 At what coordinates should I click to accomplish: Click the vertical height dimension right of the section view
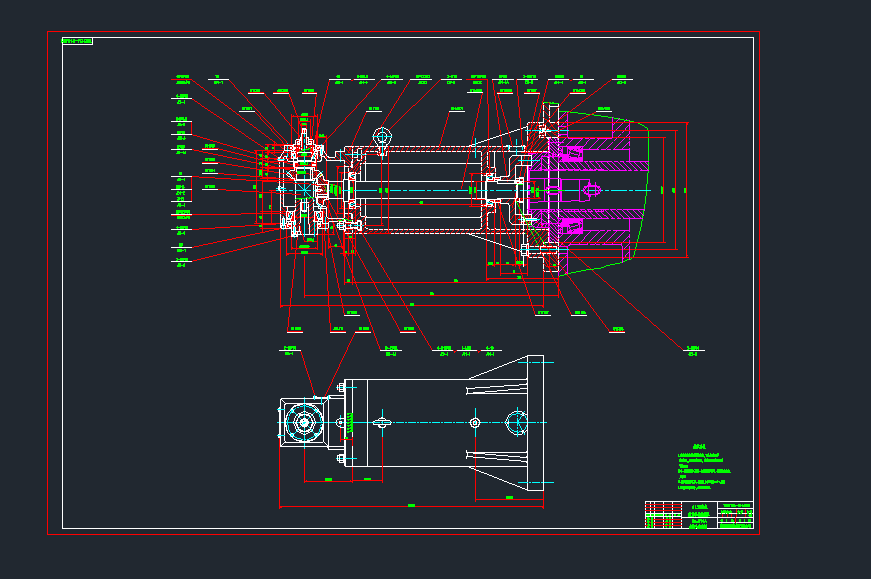[x=687, y=190]
